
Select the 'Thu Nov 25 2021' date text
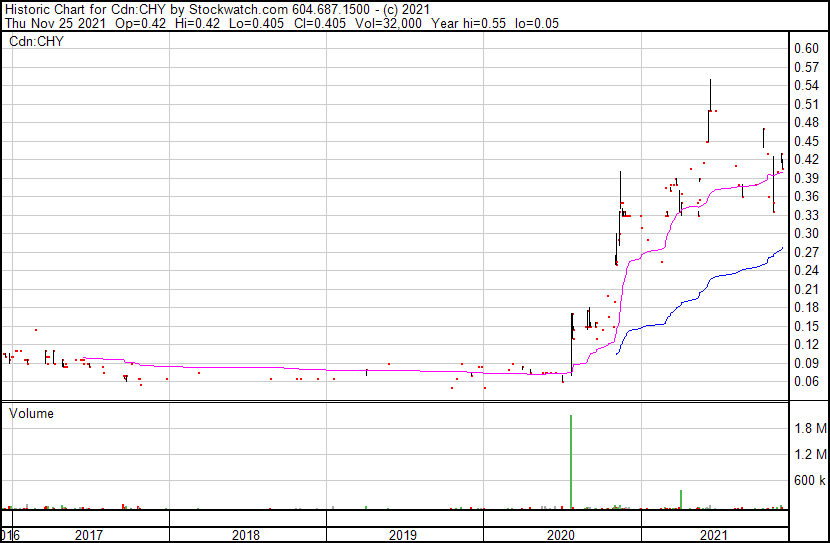(x=55, y=23)
